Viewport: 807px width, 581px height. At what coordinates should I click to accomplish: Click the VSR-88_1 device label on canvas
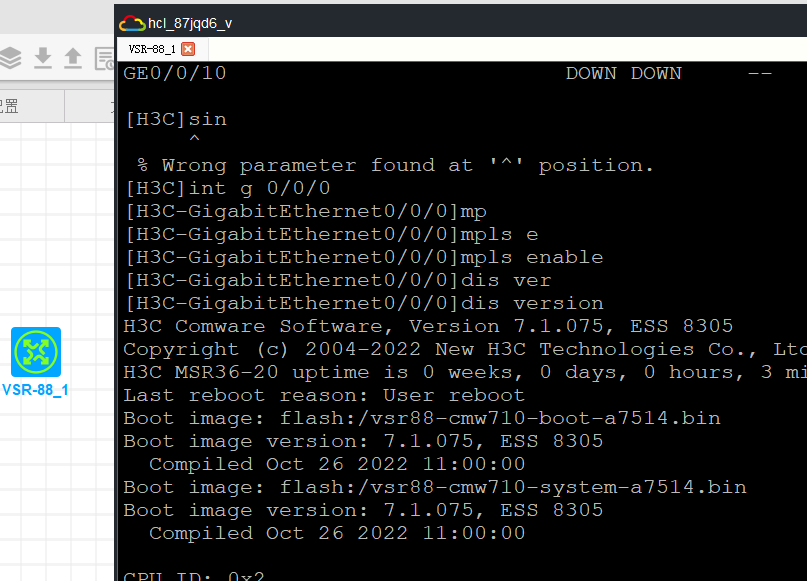click(35, 390)
